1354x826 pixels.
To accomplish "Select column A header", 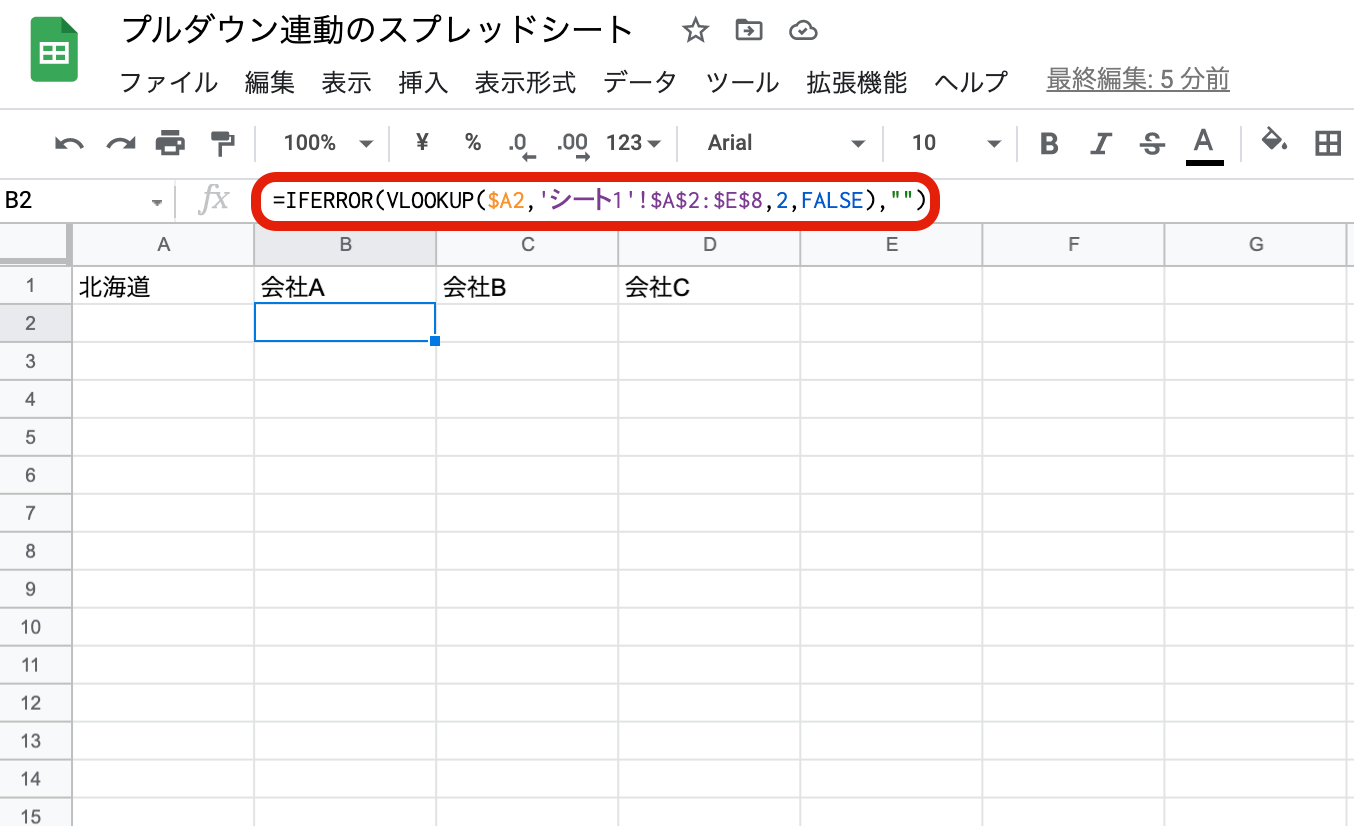I will click(163, 244).
